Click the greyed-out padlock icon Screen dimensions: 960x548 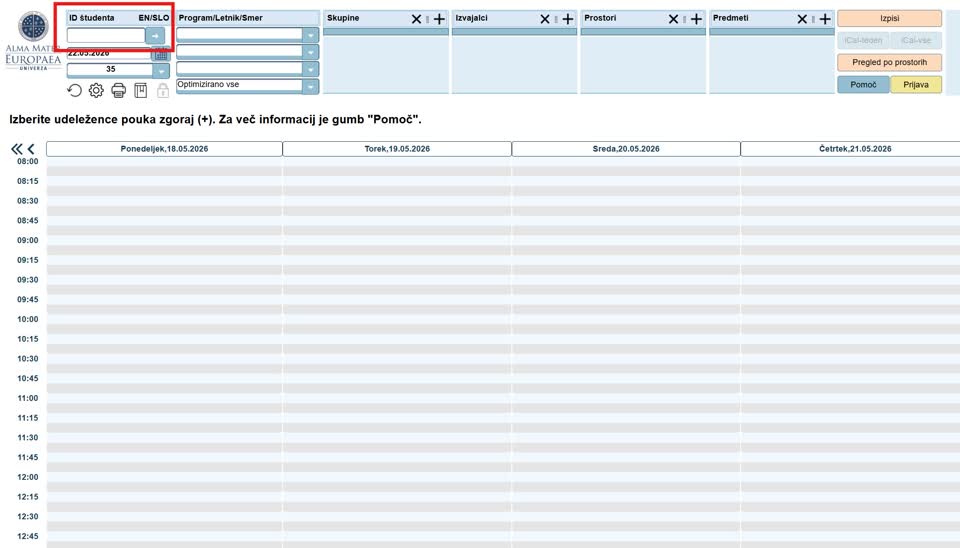(x=163, y=91)
